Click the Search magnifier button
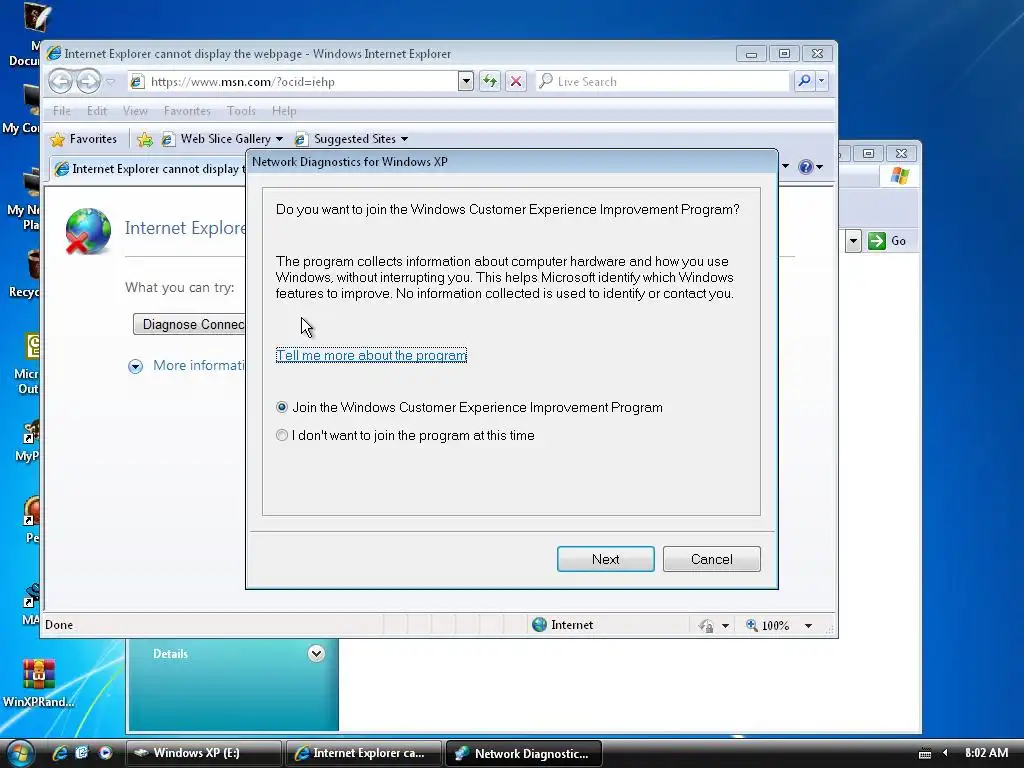1024x768 pixels. pyautogui.click(x=804, y=81)
